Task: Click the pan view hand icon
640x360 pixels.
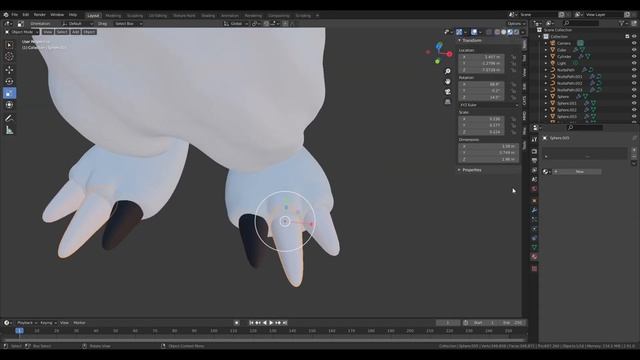Action: 448,82
